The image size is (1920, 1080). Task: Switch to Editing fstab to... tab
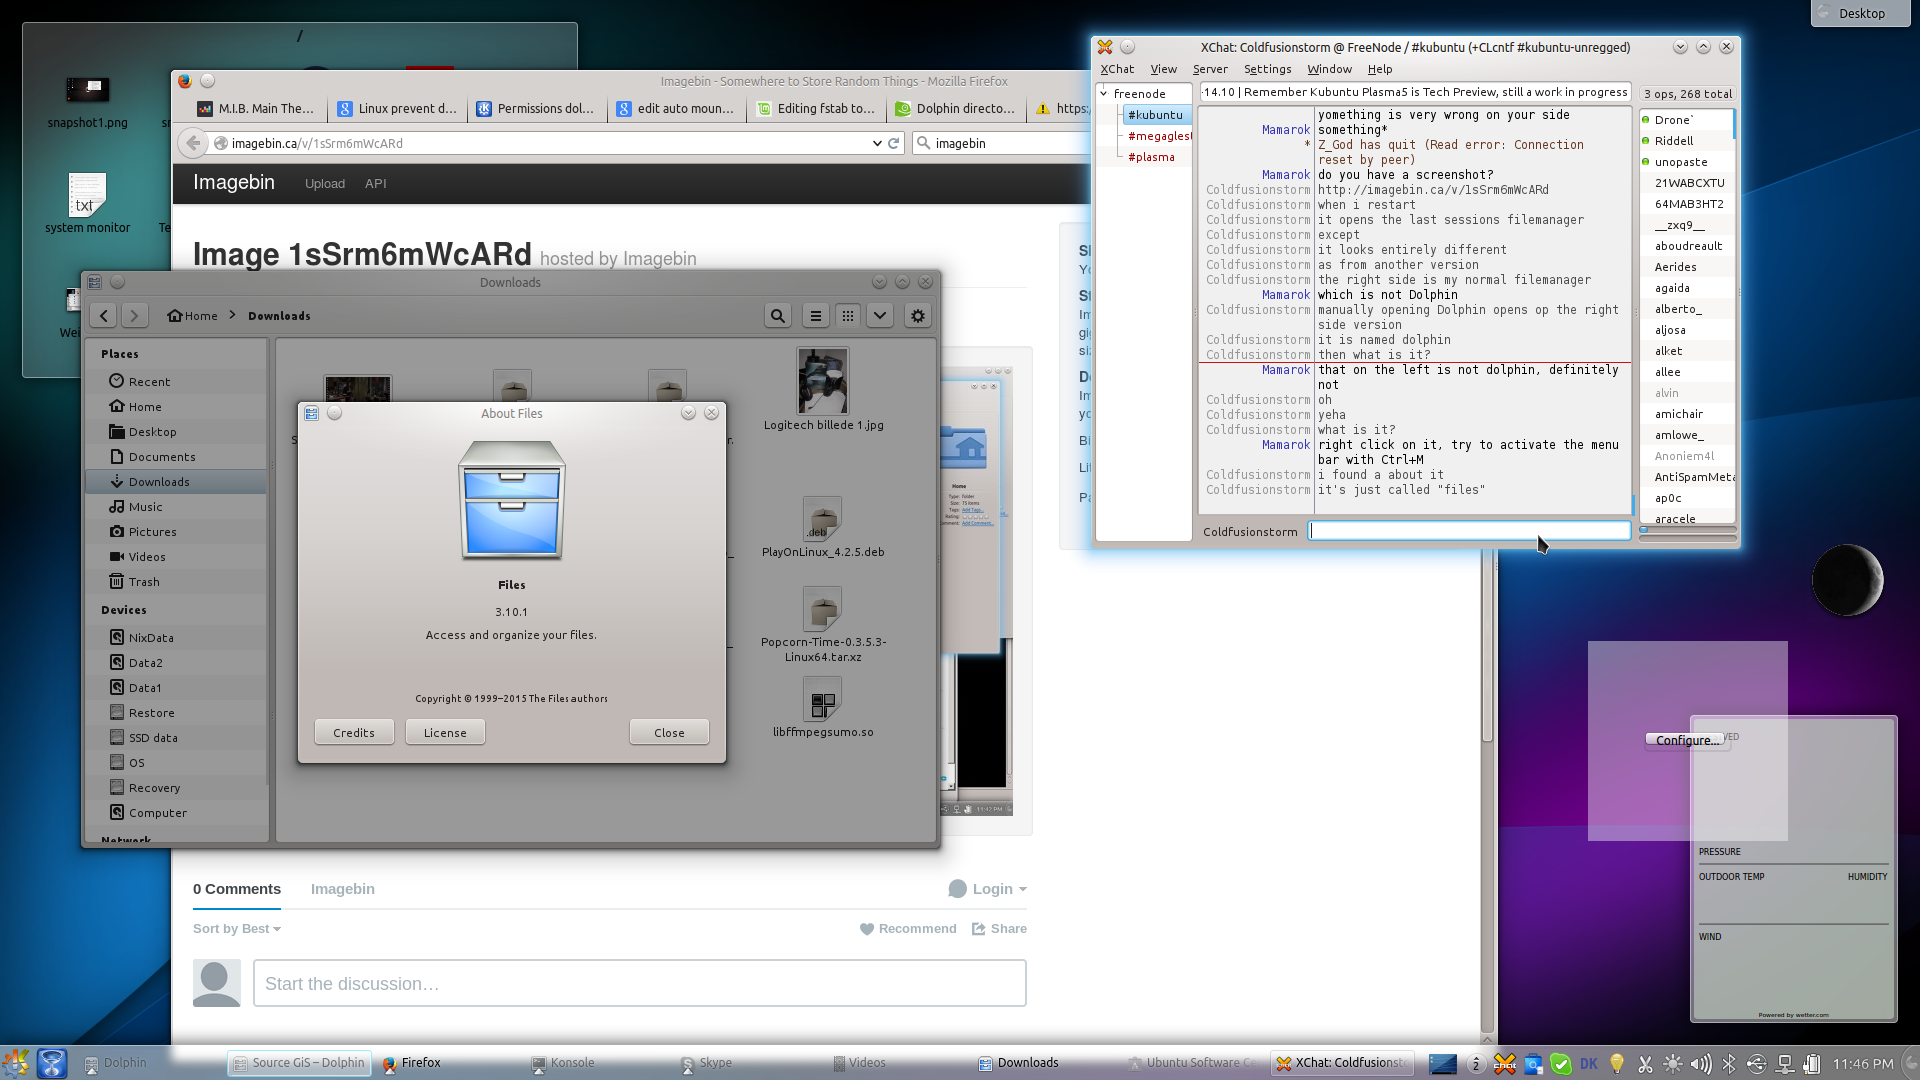point(816,109)
